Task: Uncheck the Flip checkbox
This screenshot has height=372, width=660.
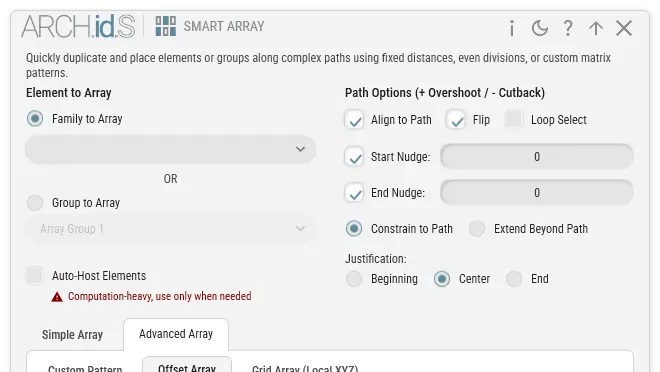Action: coord(456,120)
